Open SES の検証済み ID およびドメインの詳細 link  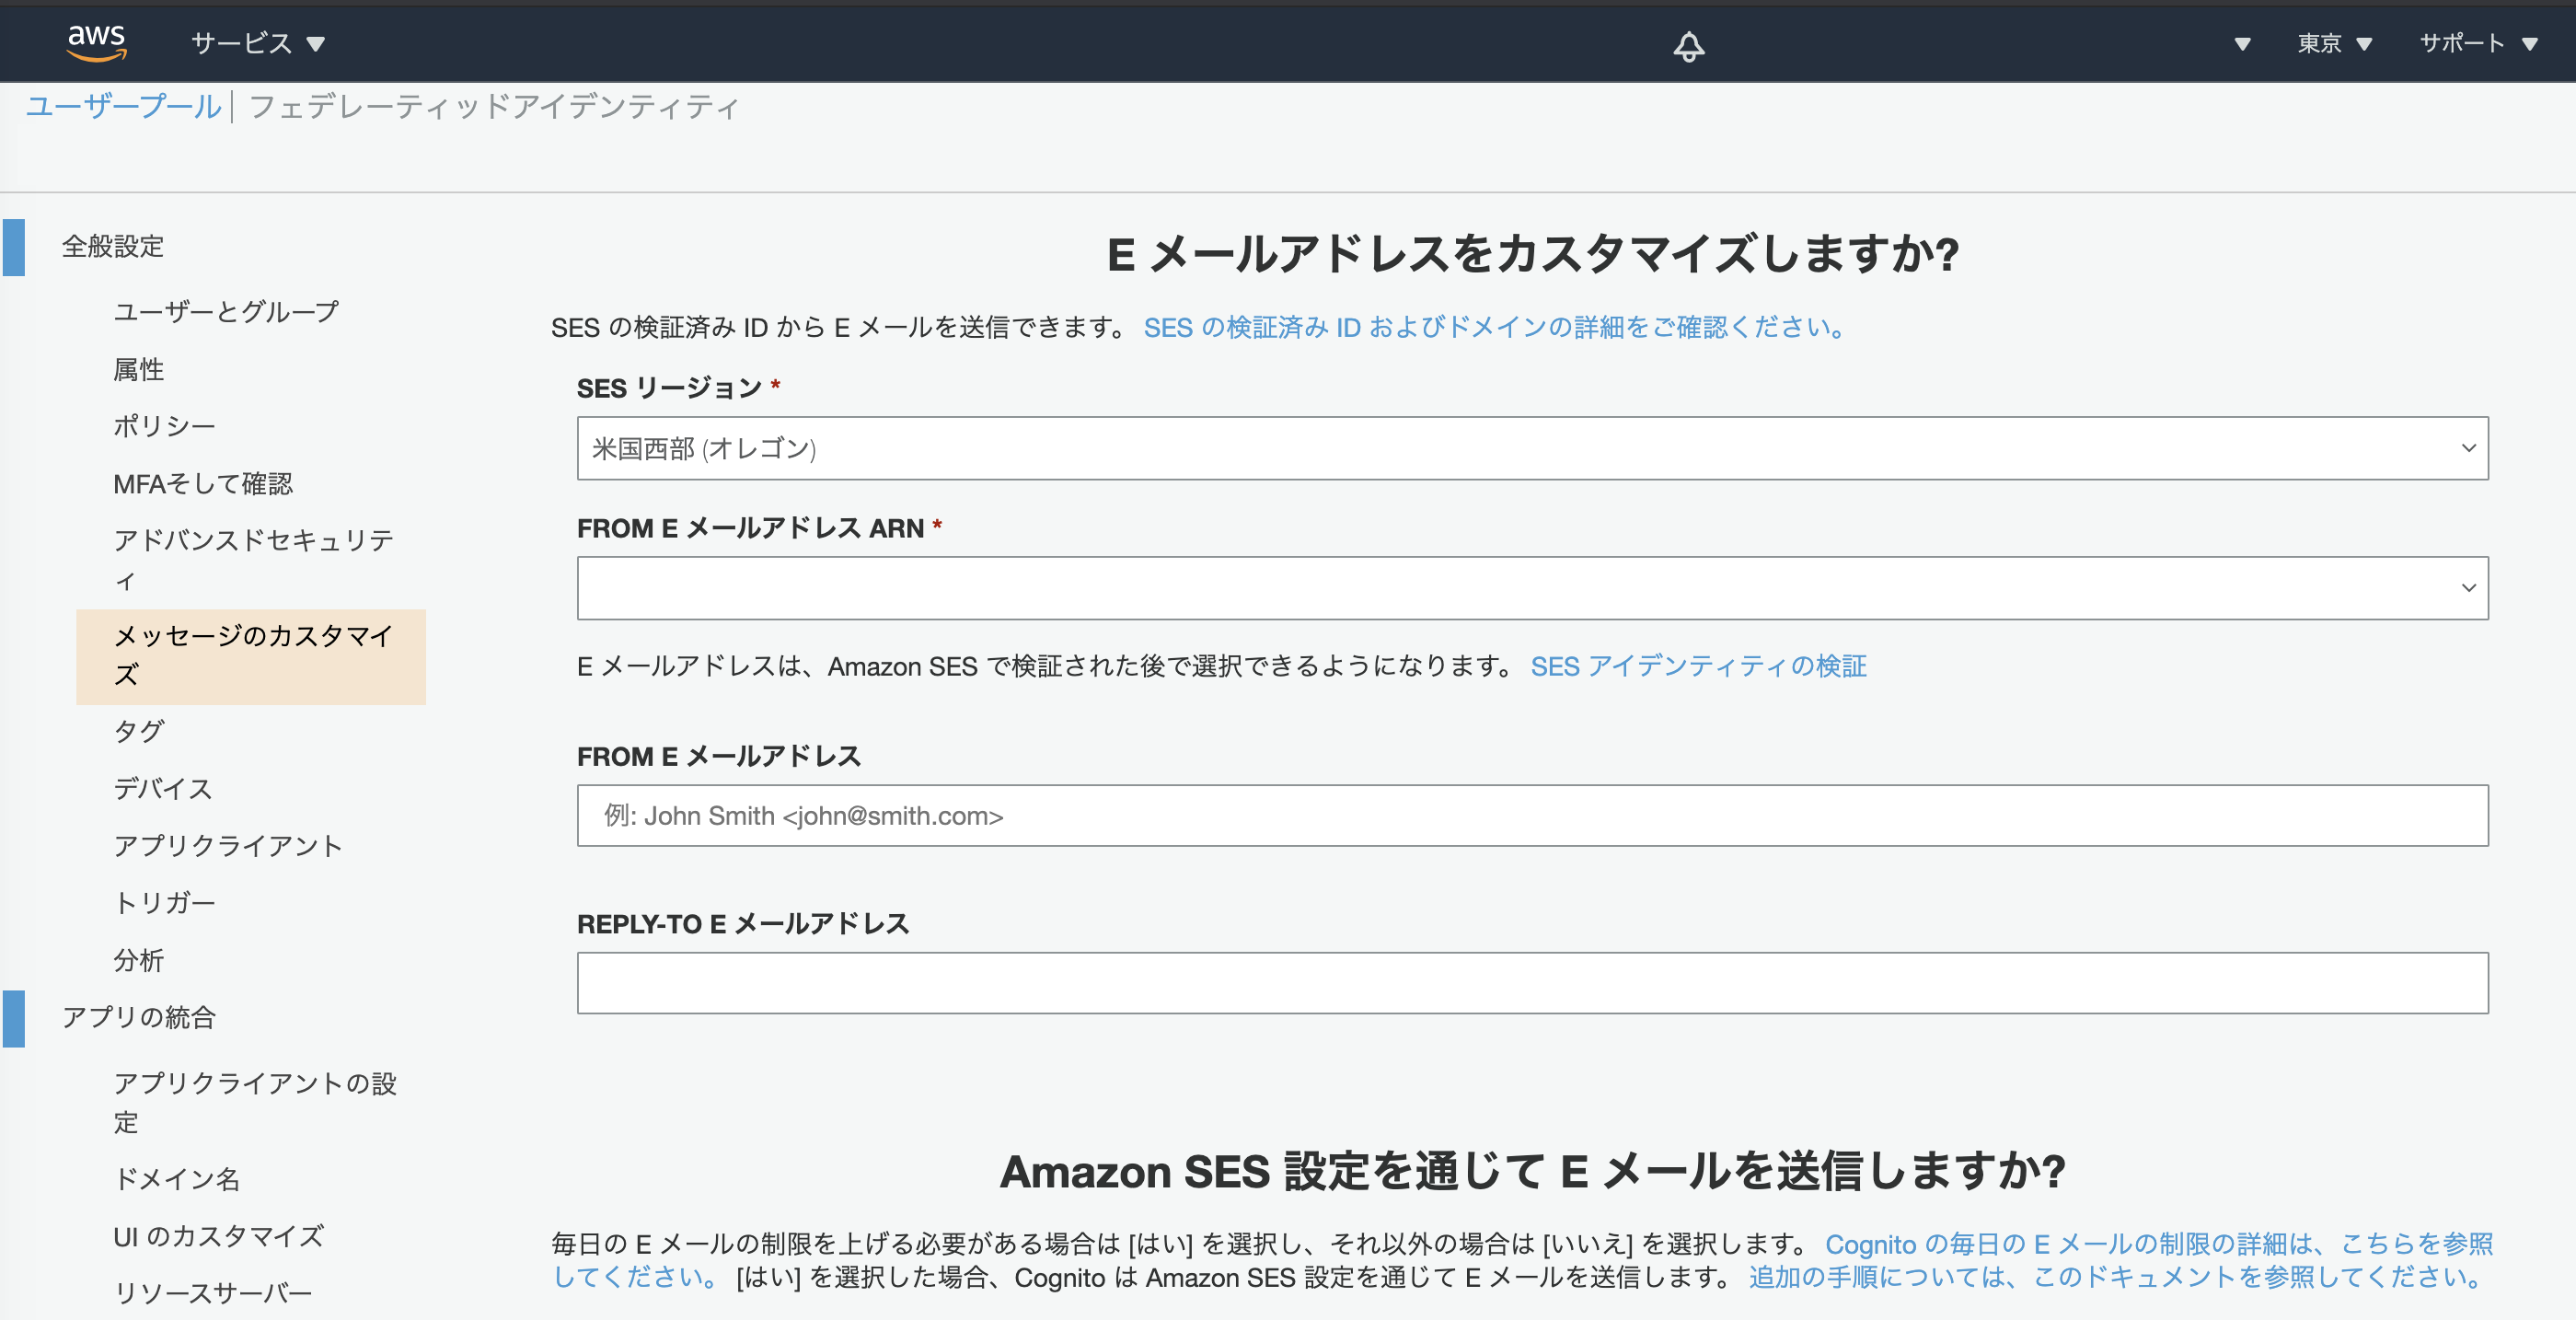[x=1496, y=327]
